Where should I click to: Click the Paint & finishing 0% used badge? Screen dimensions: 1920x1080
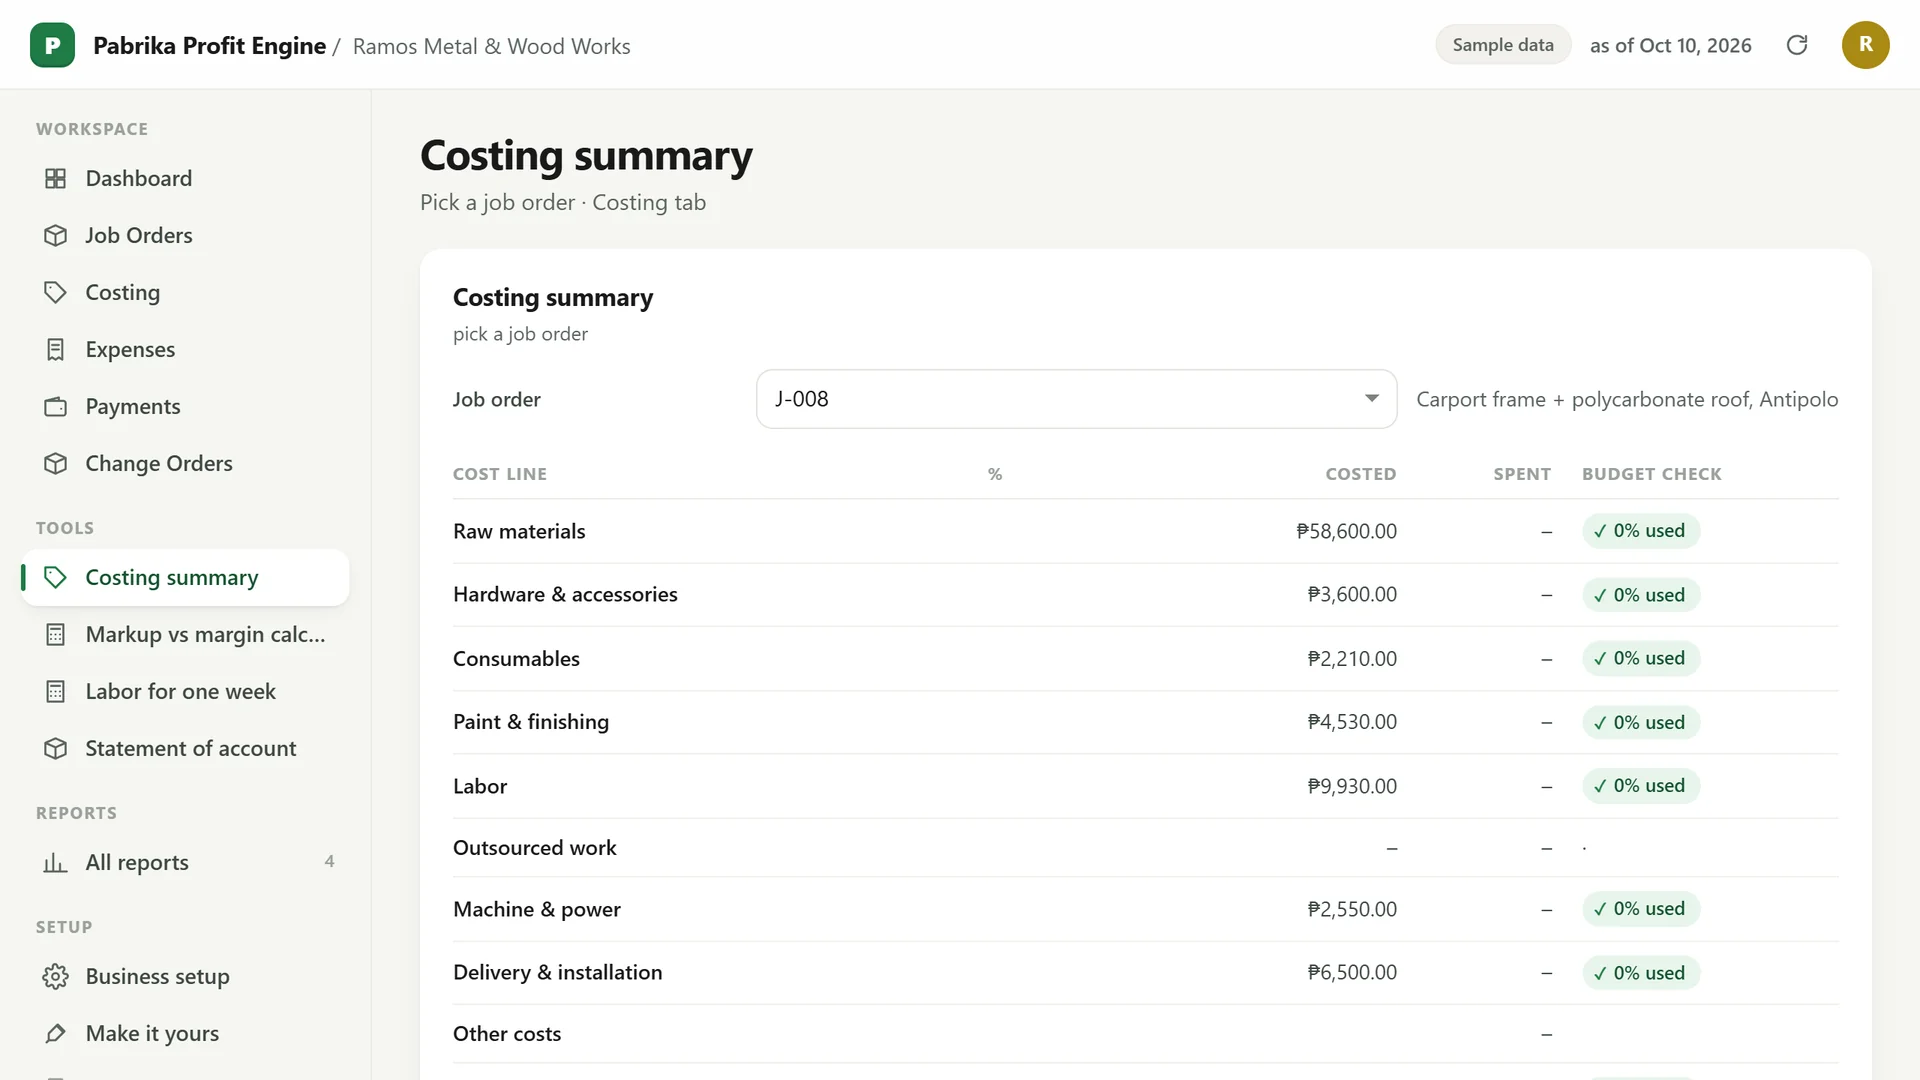coord(1640,722)
